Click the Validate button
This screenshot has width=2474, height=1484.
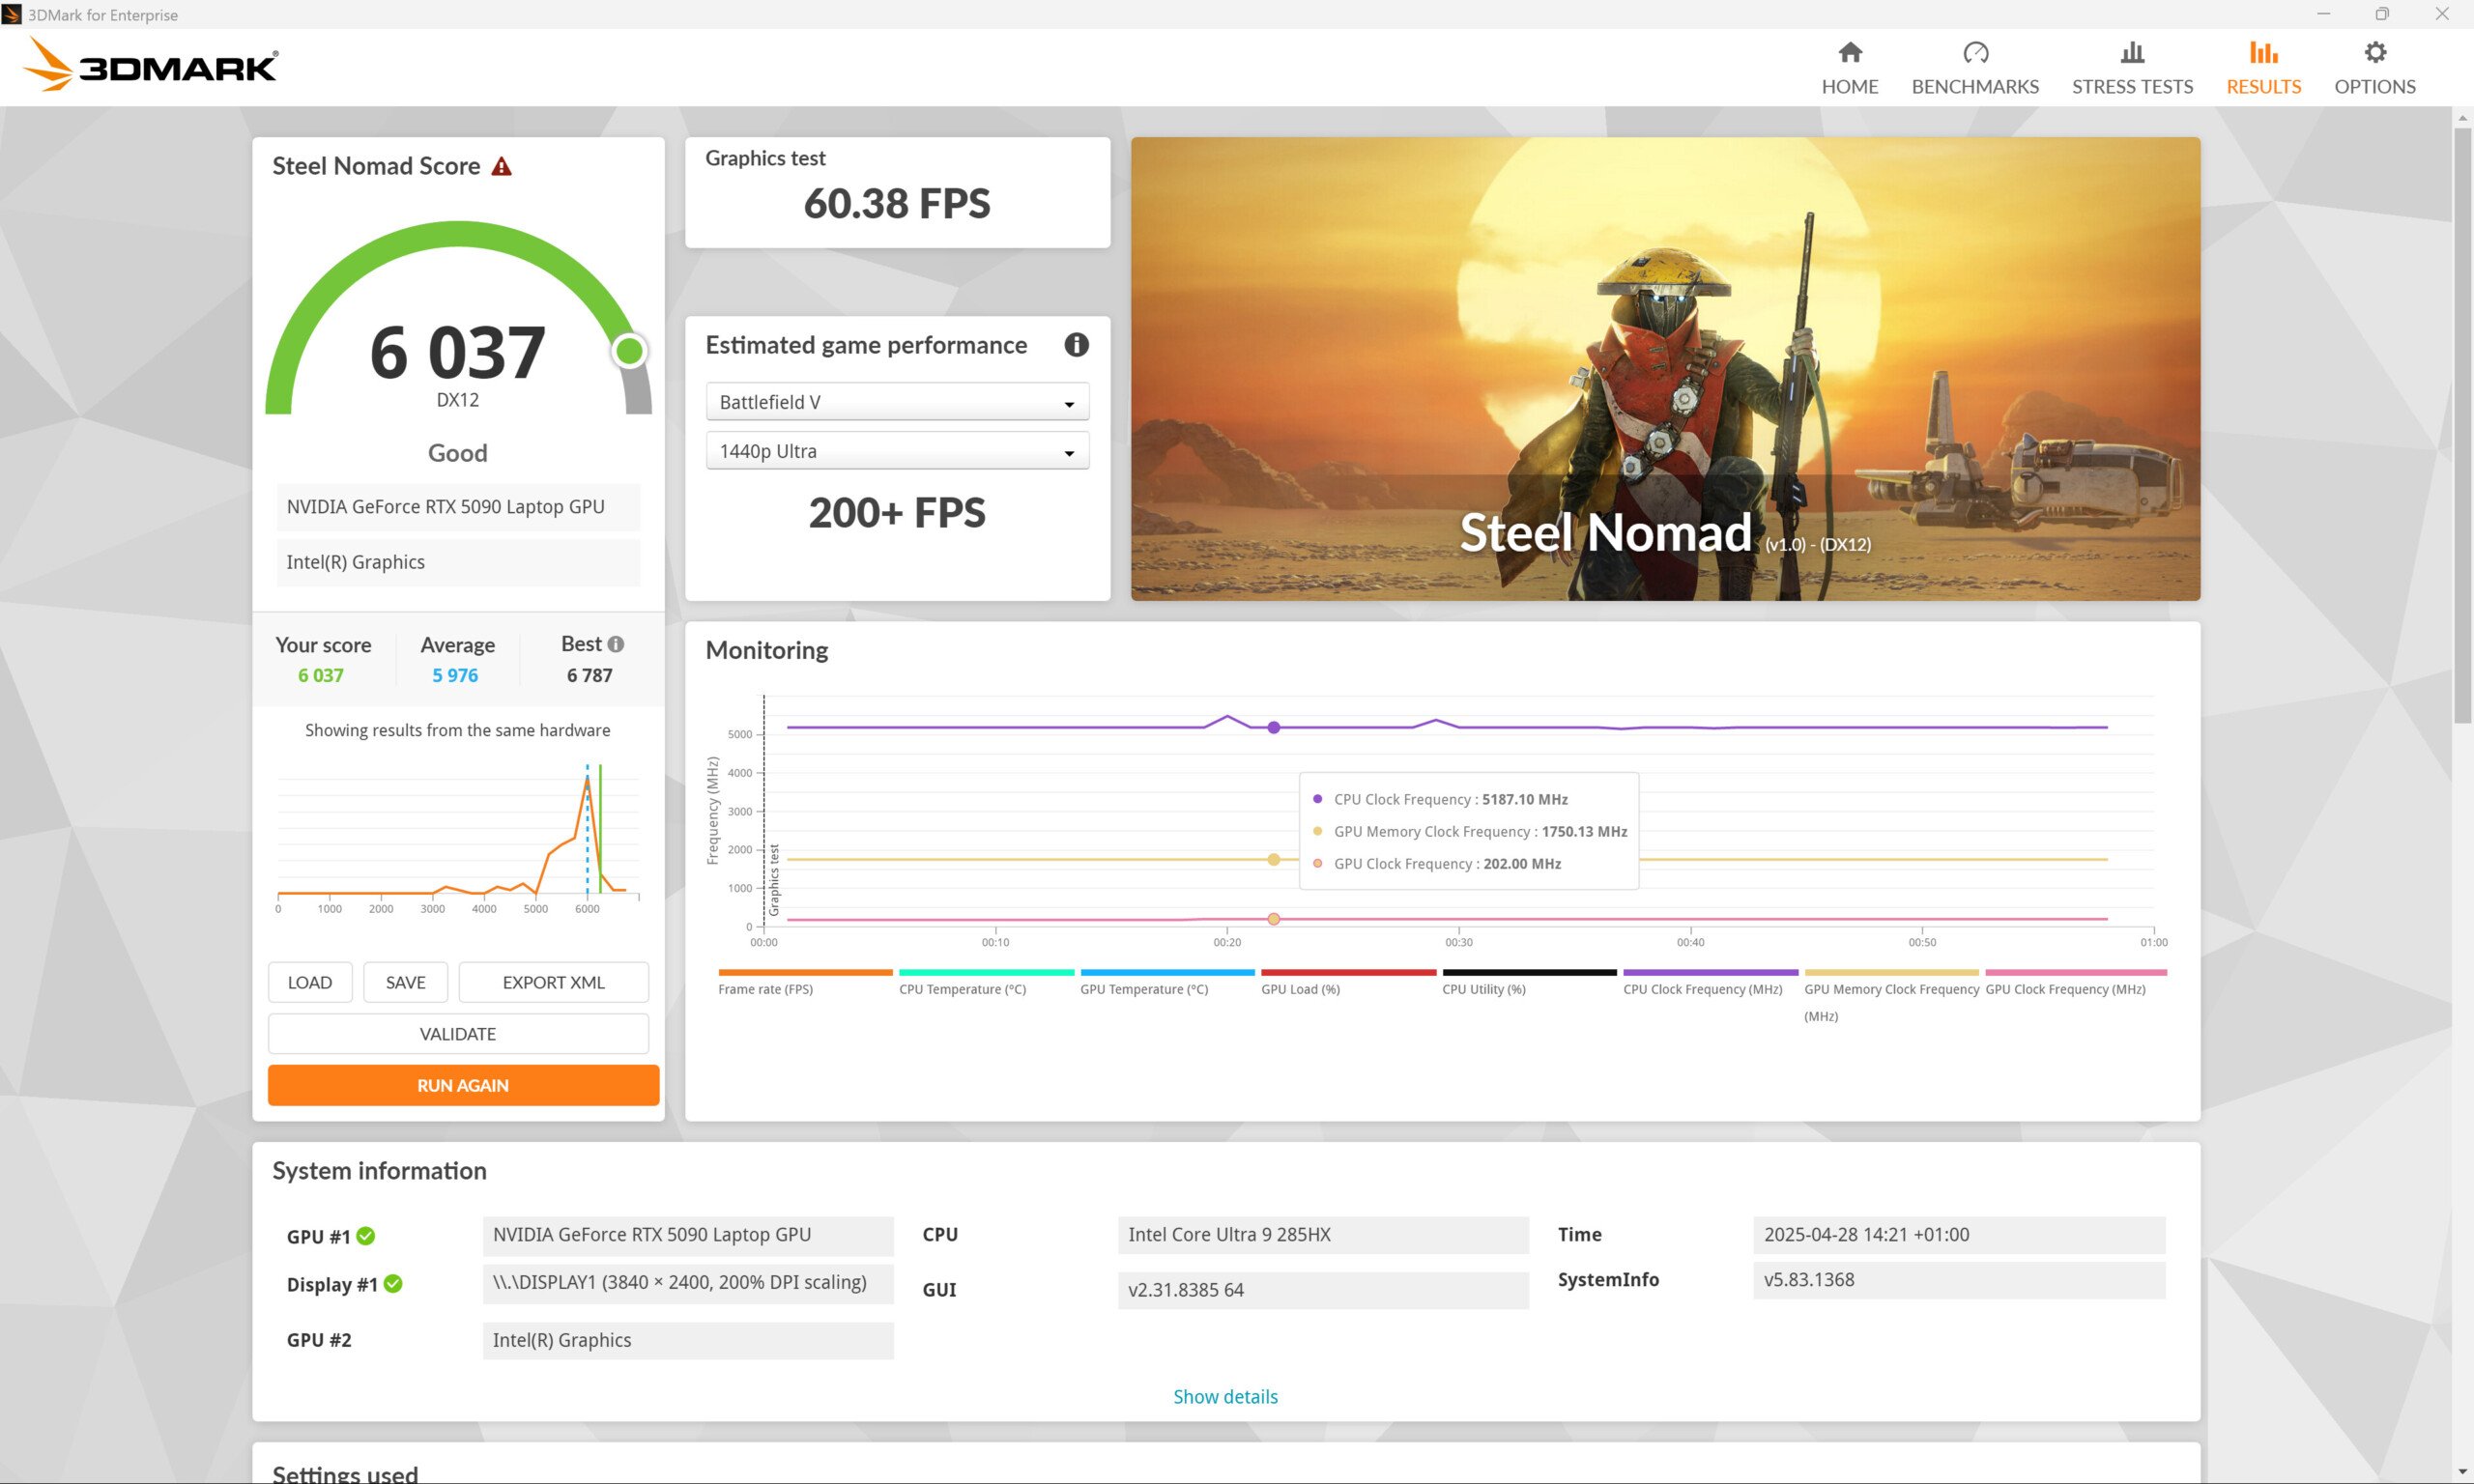point(458,1034)
